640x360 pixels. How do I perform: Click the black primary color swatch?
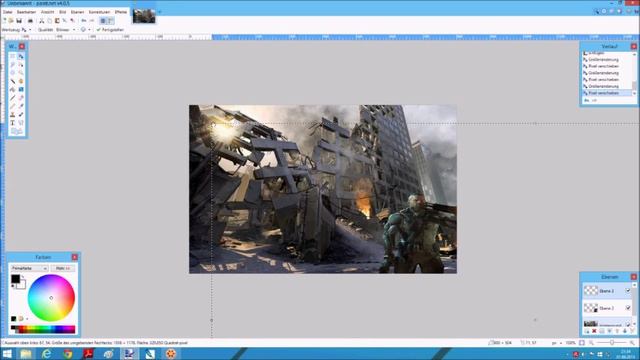(15, 279)
